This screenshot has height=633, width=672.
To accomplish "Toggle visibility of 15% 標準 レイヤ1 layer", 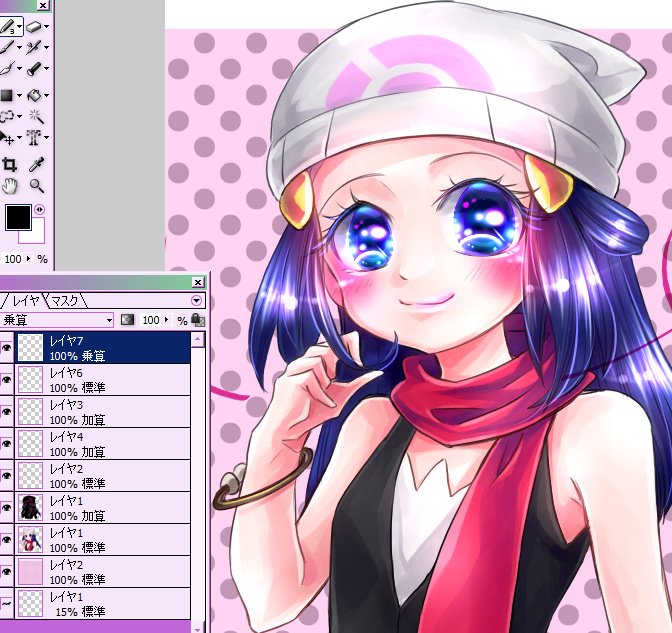I will click(6, 603).
